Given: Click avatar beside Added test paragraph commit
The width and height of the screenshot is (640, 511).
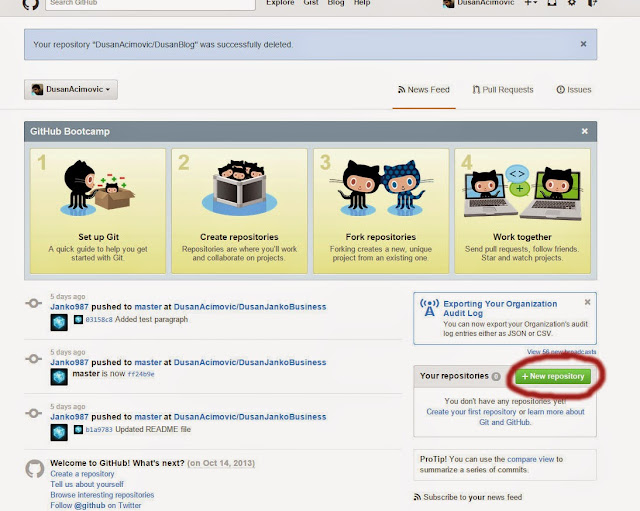Looking at the screenshot, I should coord(59,322).
